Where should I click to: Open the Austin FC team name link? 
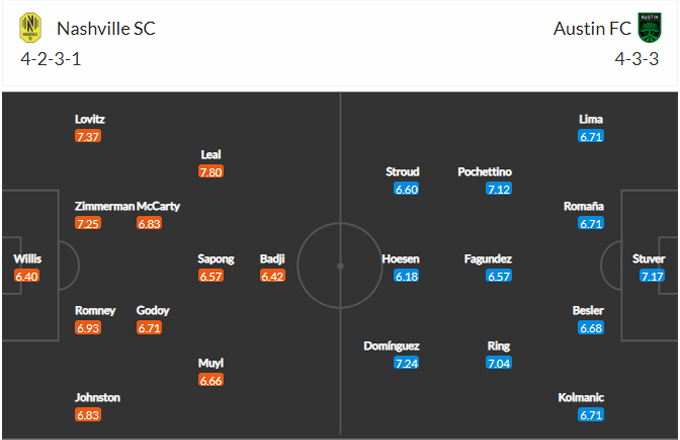tap(592, 28)
